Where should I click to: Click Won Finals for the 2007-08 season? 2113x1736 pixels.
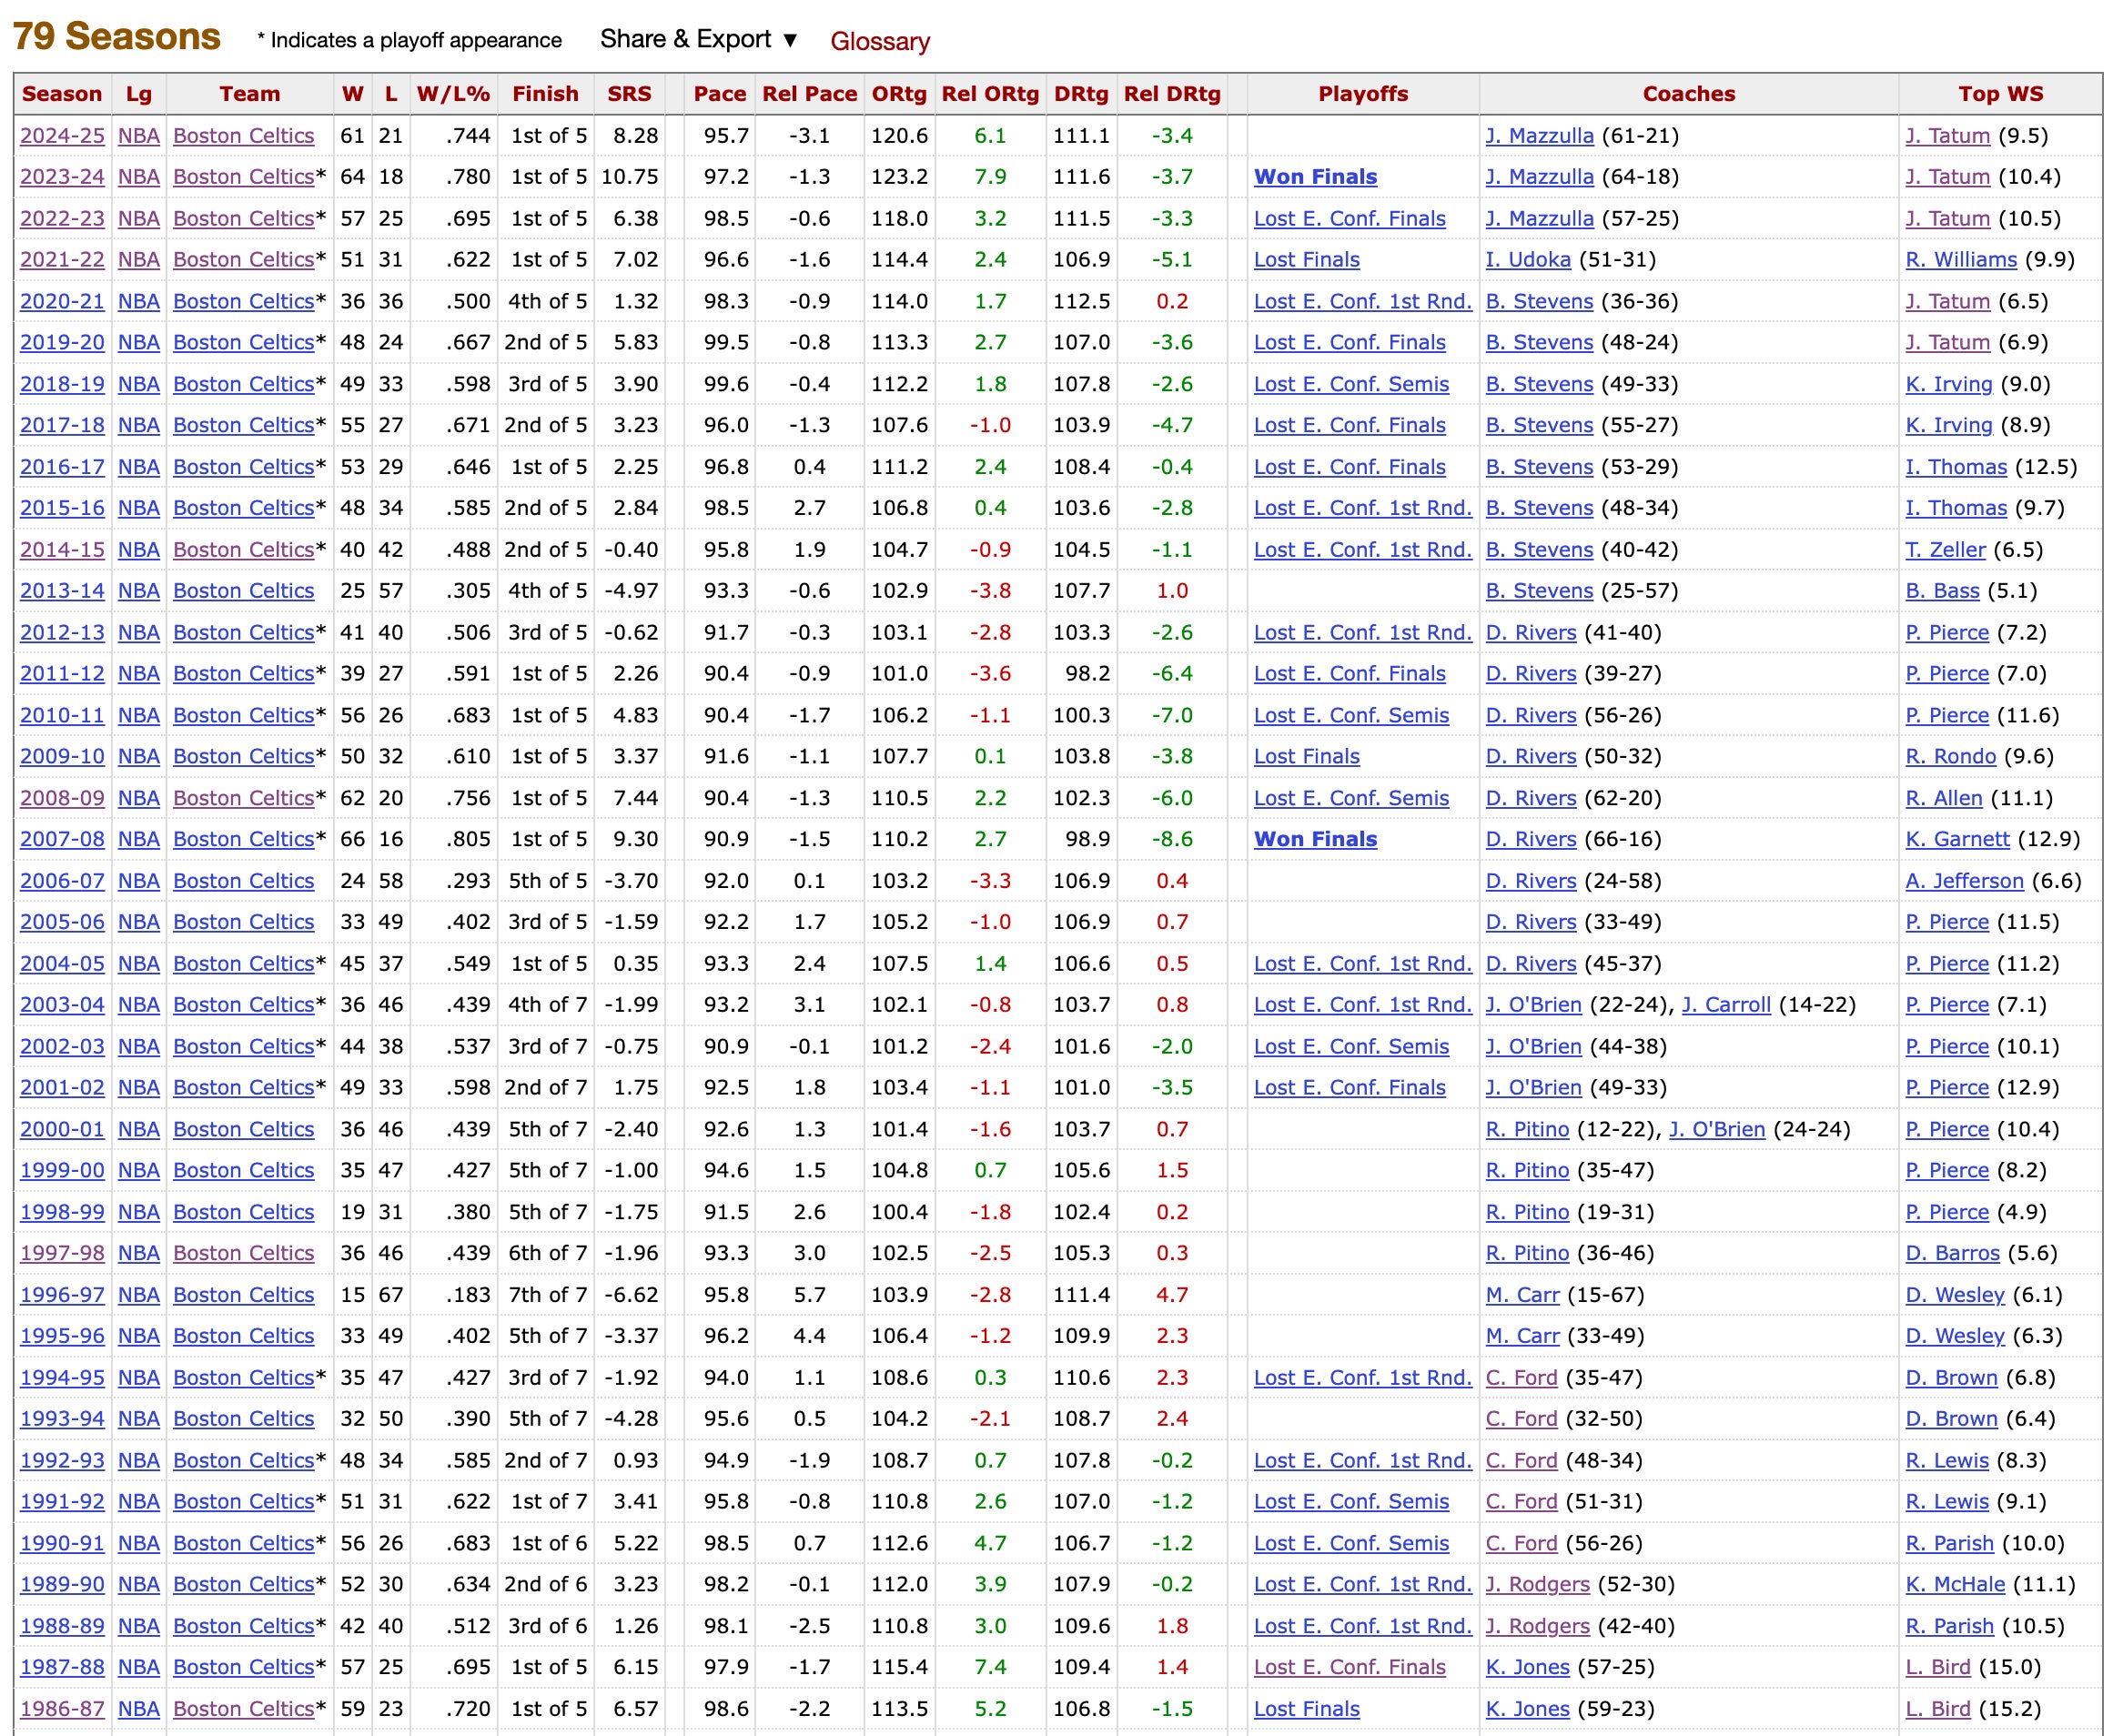1315,839
